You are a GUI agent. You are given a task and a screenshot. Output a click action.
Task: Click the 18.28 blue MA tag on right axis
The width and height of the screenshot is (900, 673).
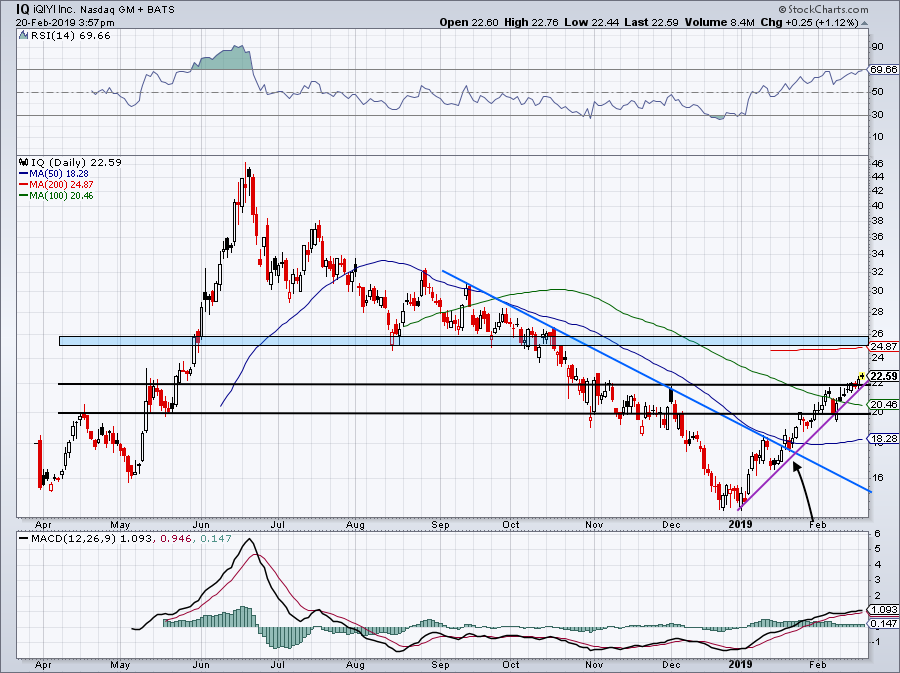[x=883, y=439]
